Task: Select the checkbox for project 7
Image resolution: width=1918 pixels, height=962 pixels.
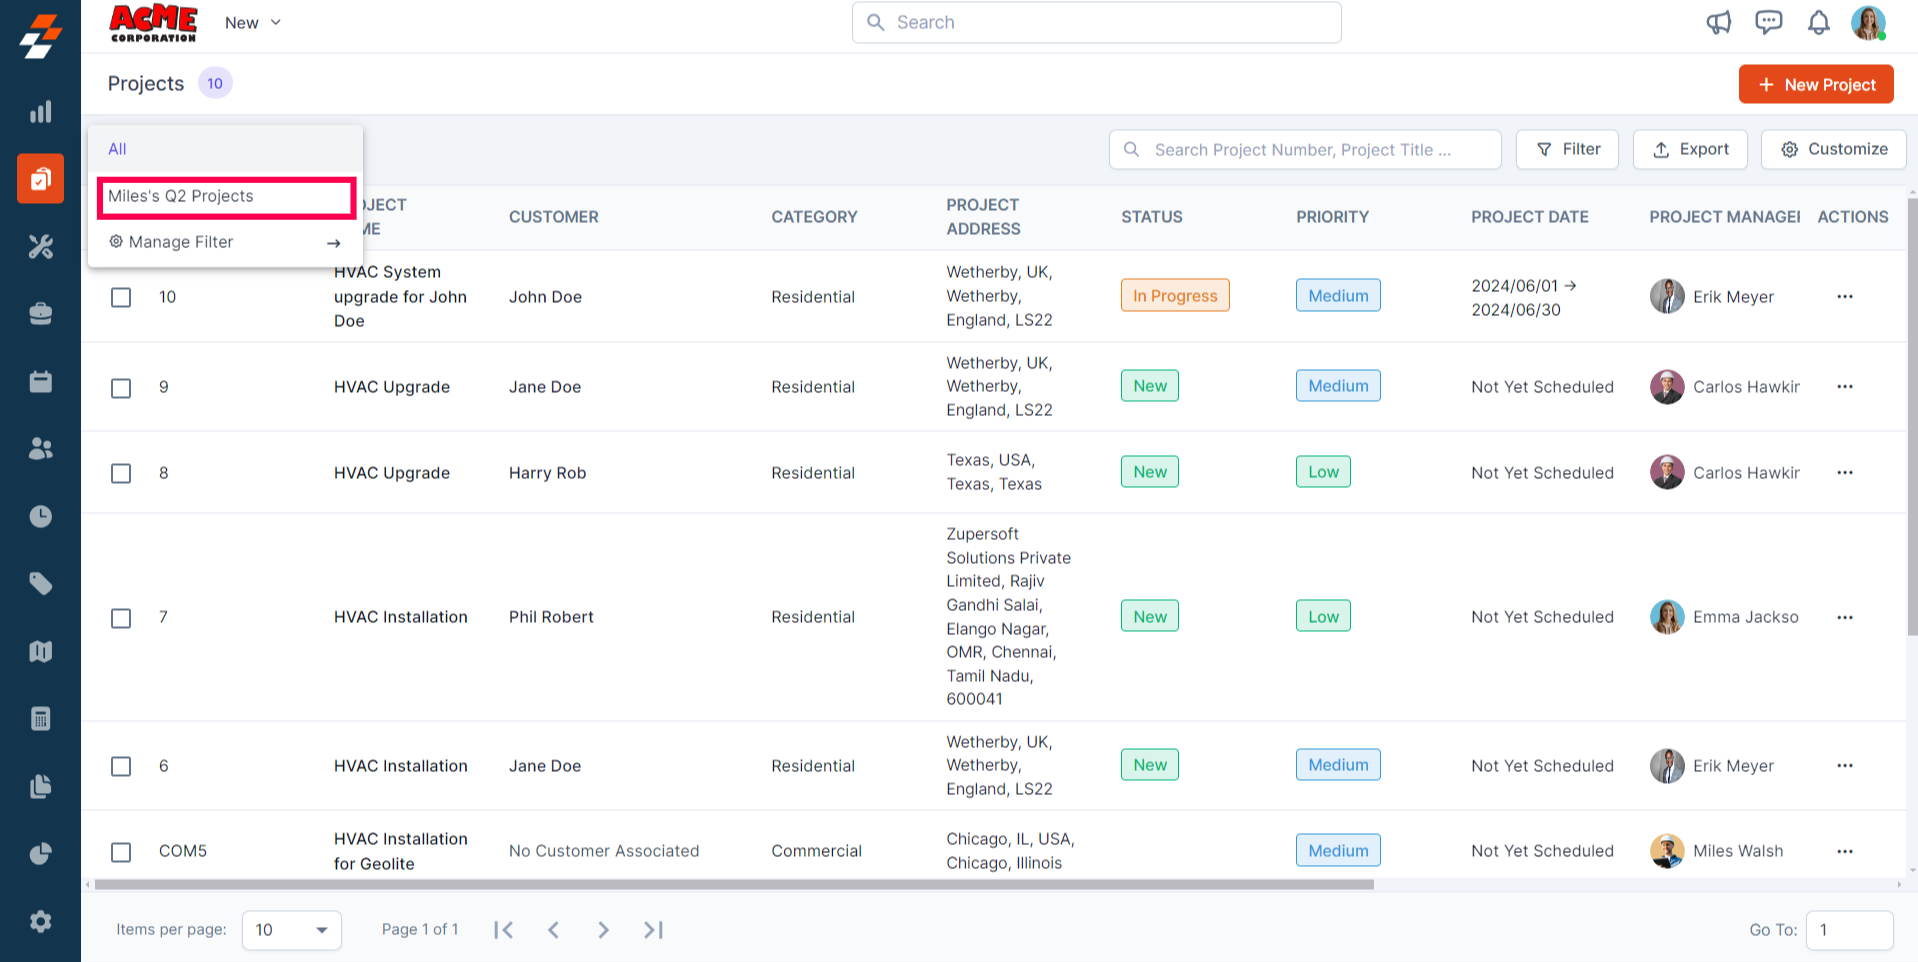Action: [x=121, y=618]
